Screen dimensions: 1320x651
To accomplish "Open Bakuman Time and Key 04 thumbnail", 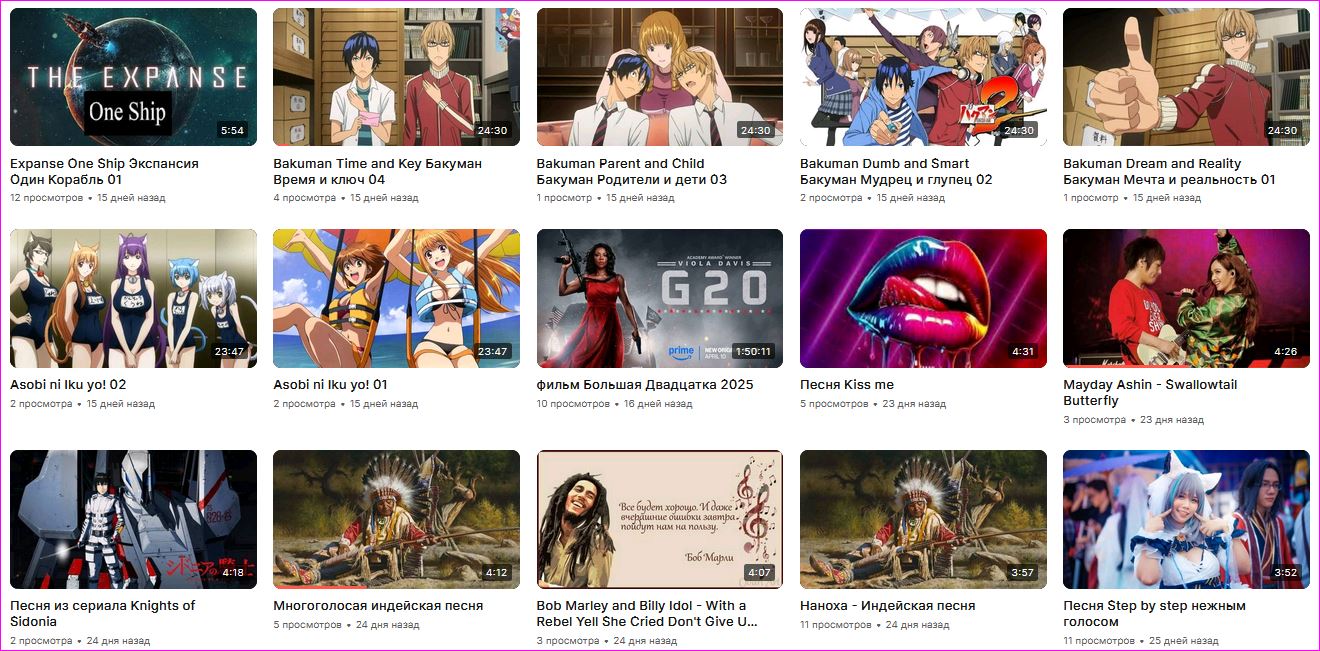I will (396, 77).
